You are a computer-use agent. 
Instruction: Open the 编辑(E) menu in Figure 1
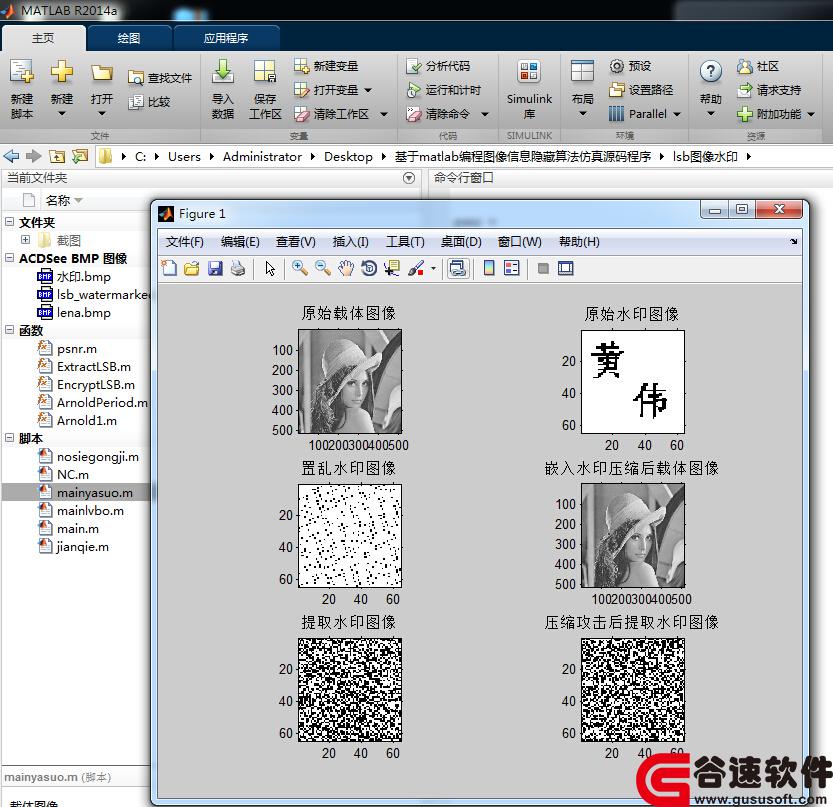[x=240, y=242]
